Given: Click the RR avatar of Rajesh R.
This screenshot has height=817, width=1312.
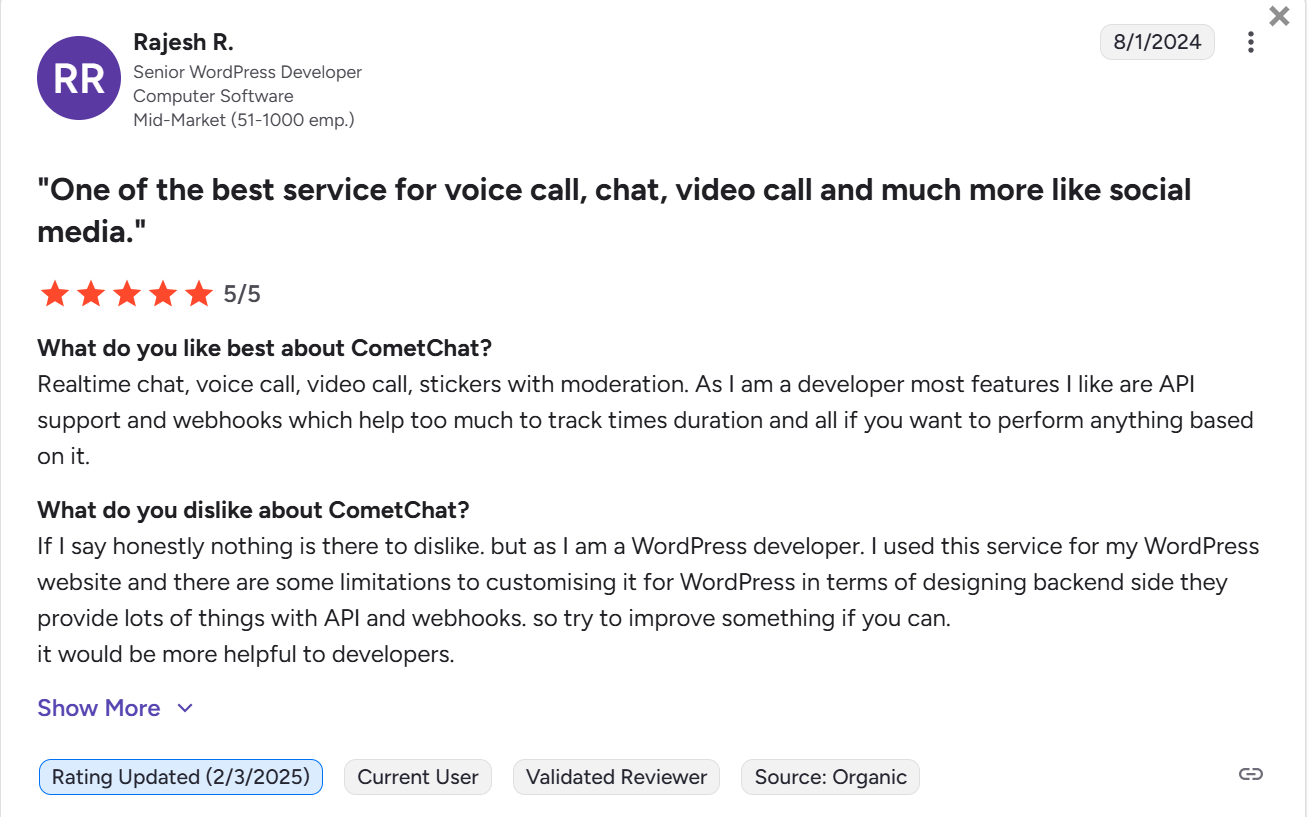Looking at the screenshot, I should (x=78, y=78).
